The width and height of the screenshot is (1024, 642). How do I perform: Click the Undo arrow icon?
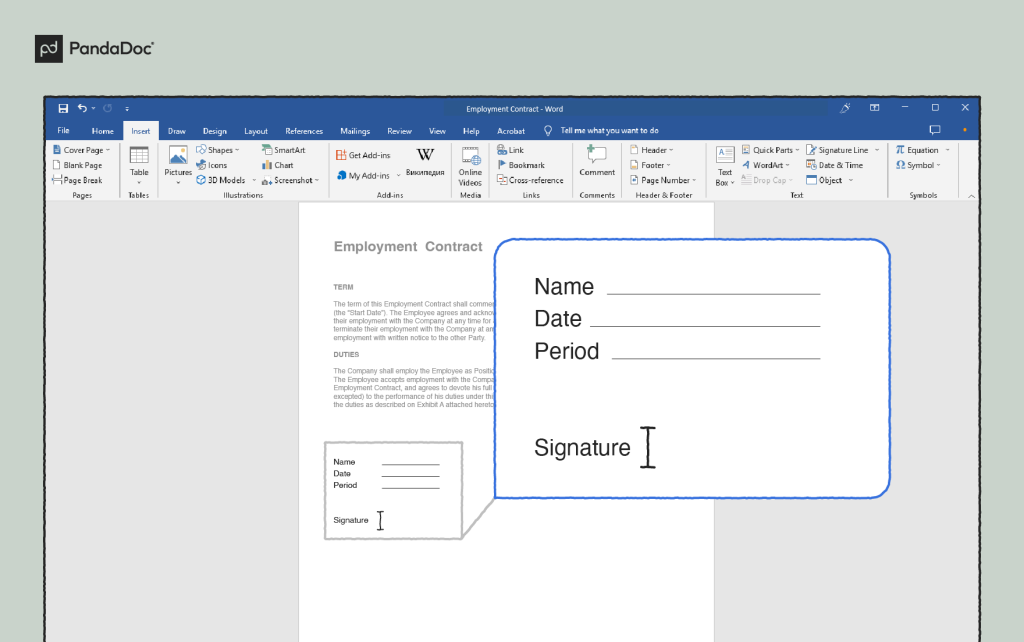[x=82, y=108]
